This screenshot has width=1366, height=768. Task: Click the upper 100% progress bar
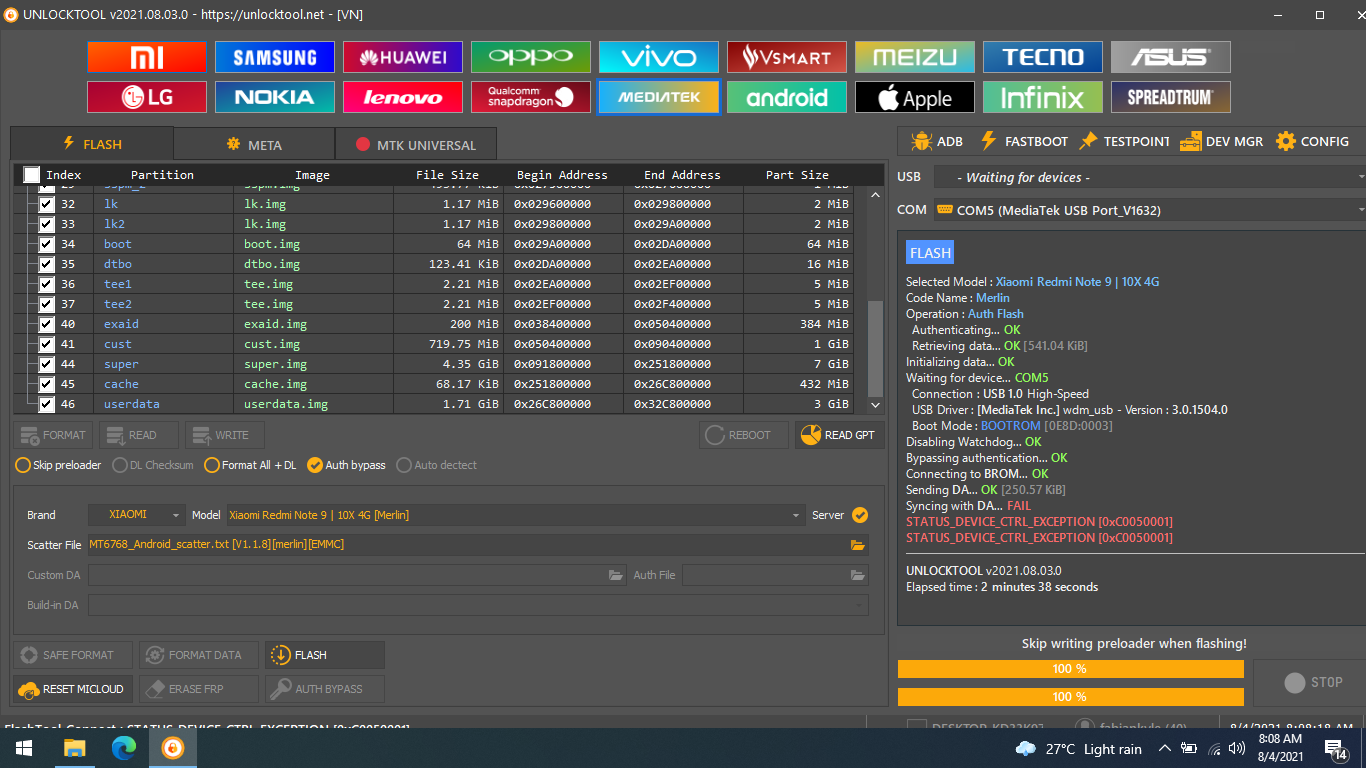pos(1070,668)
